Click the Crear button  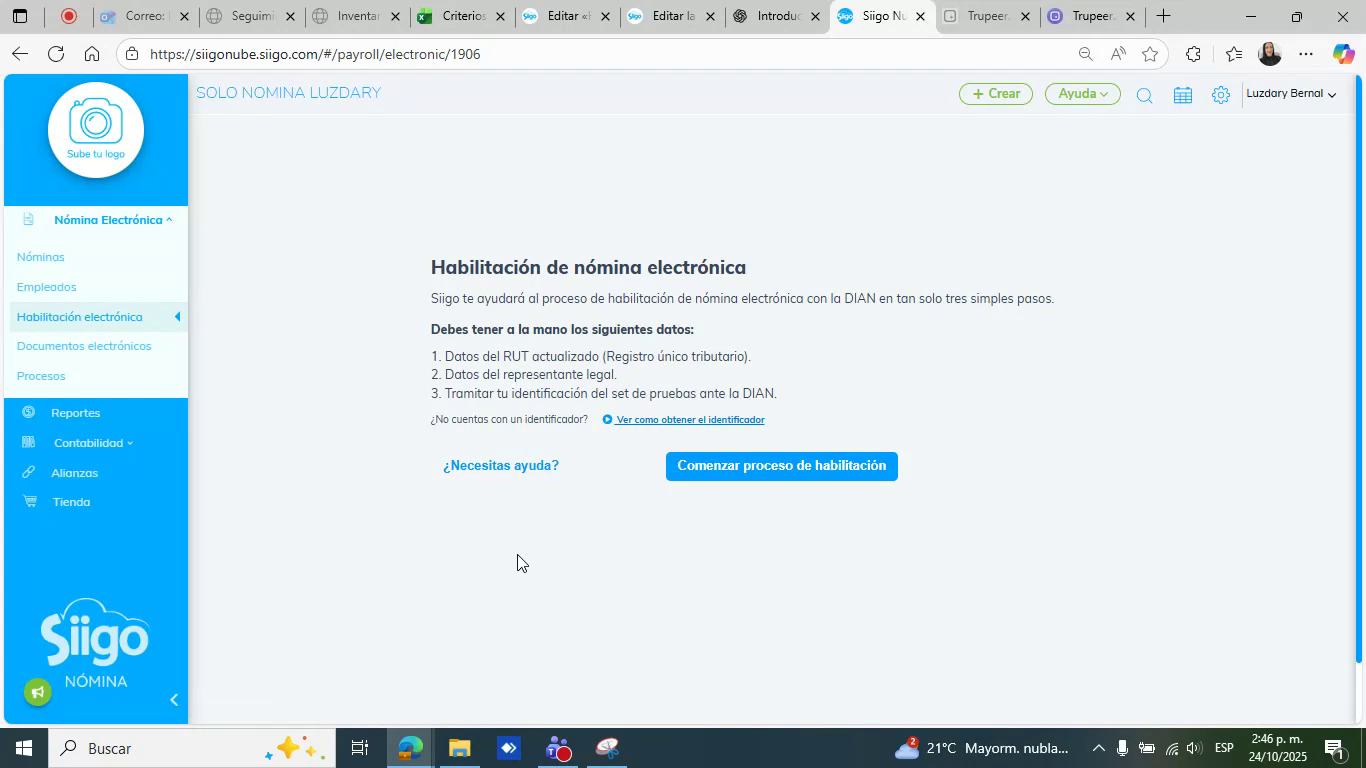click(996, 94)
